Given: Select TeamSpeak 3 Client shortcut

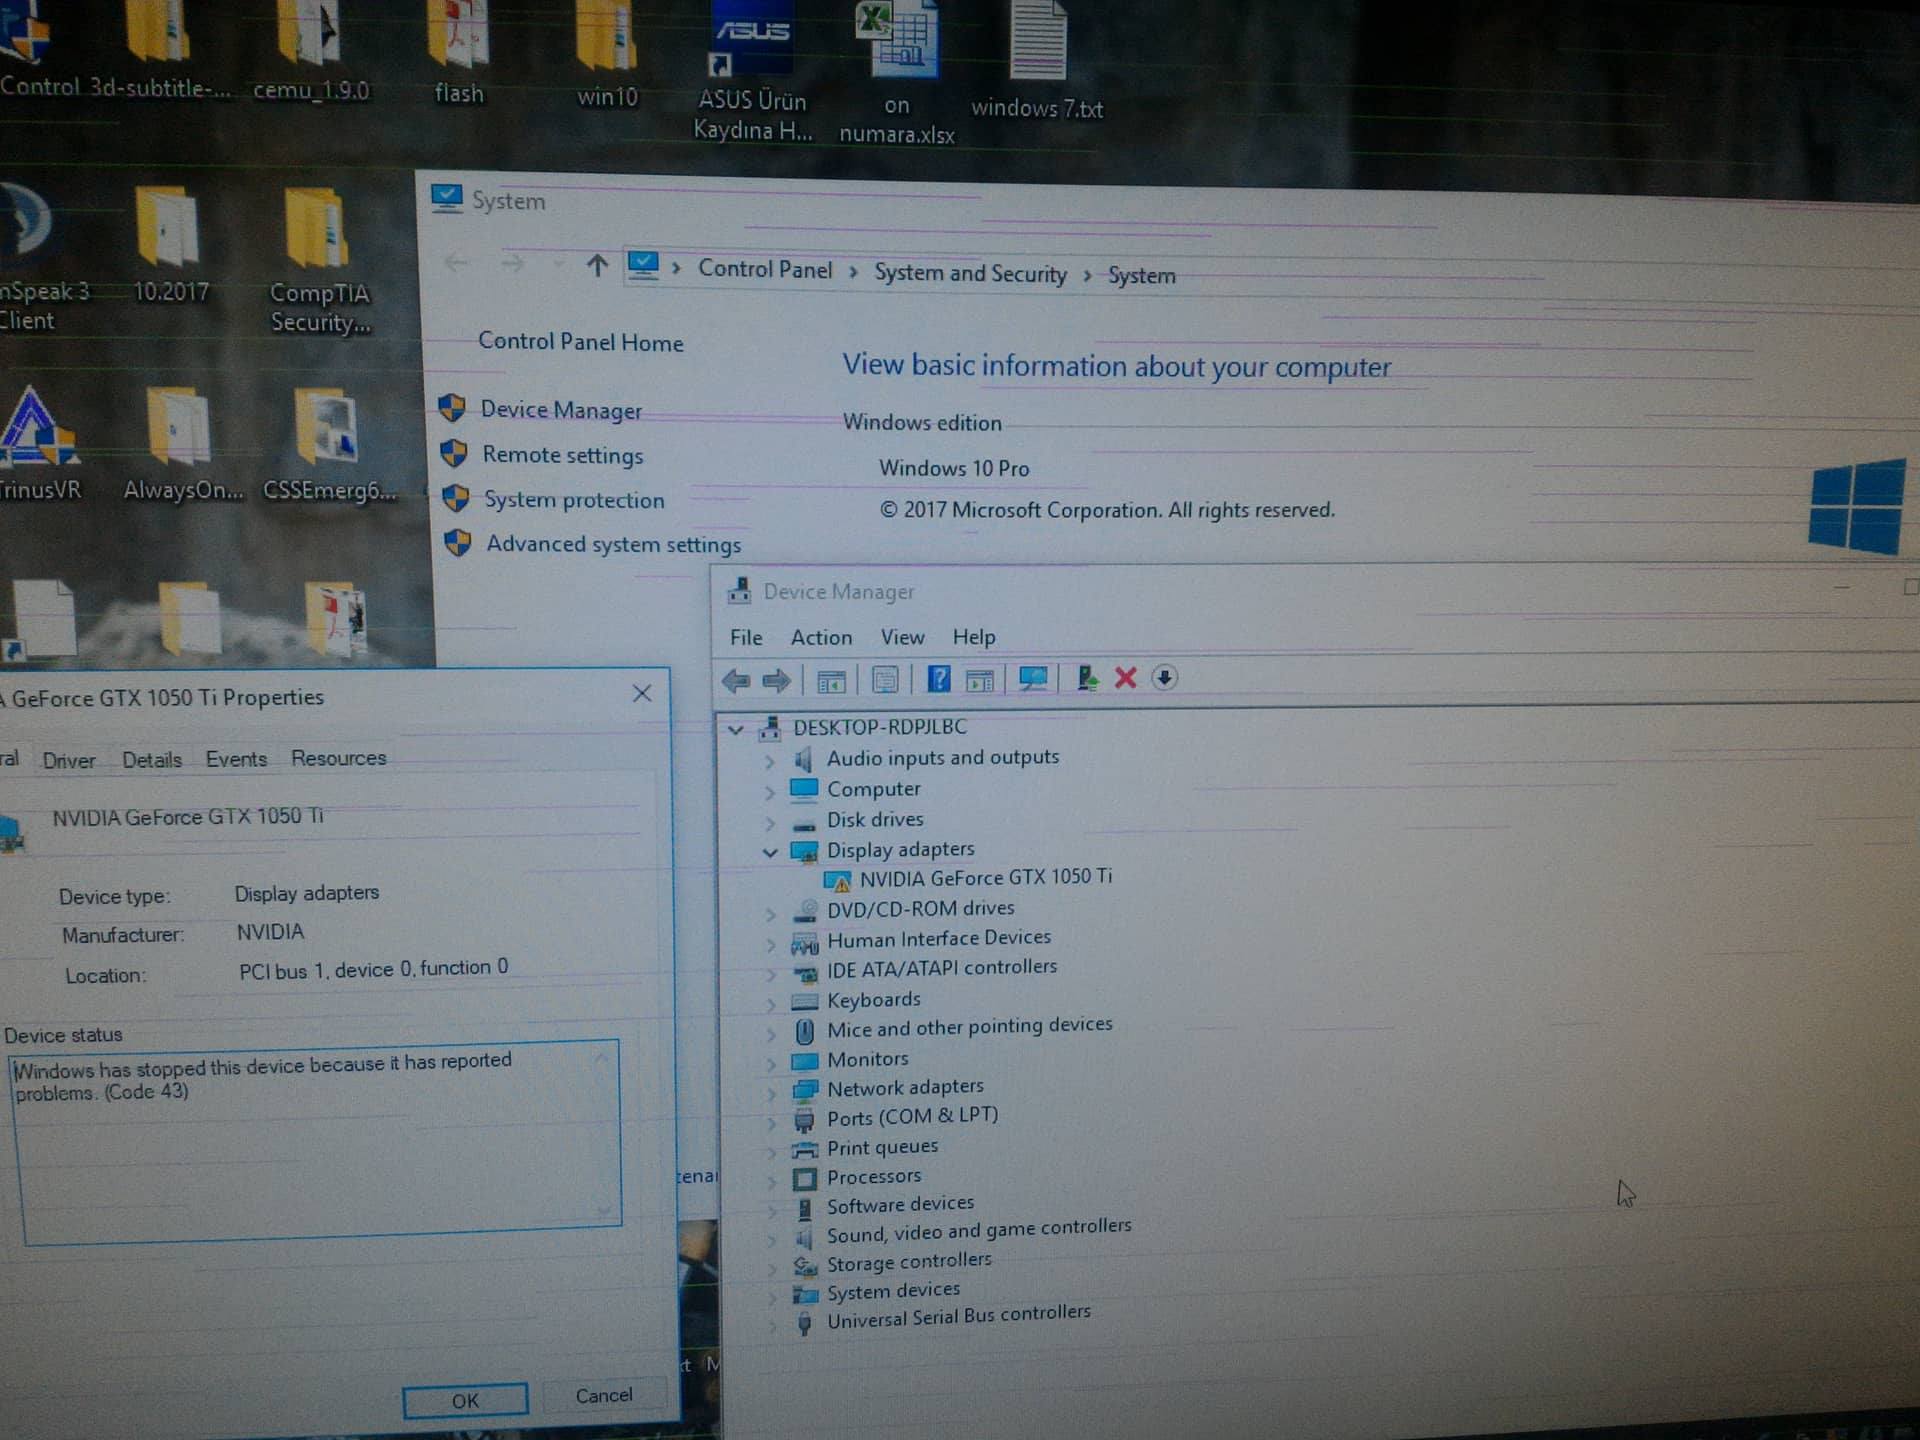Looking at the screenshot, I should [x=42, y=258].
